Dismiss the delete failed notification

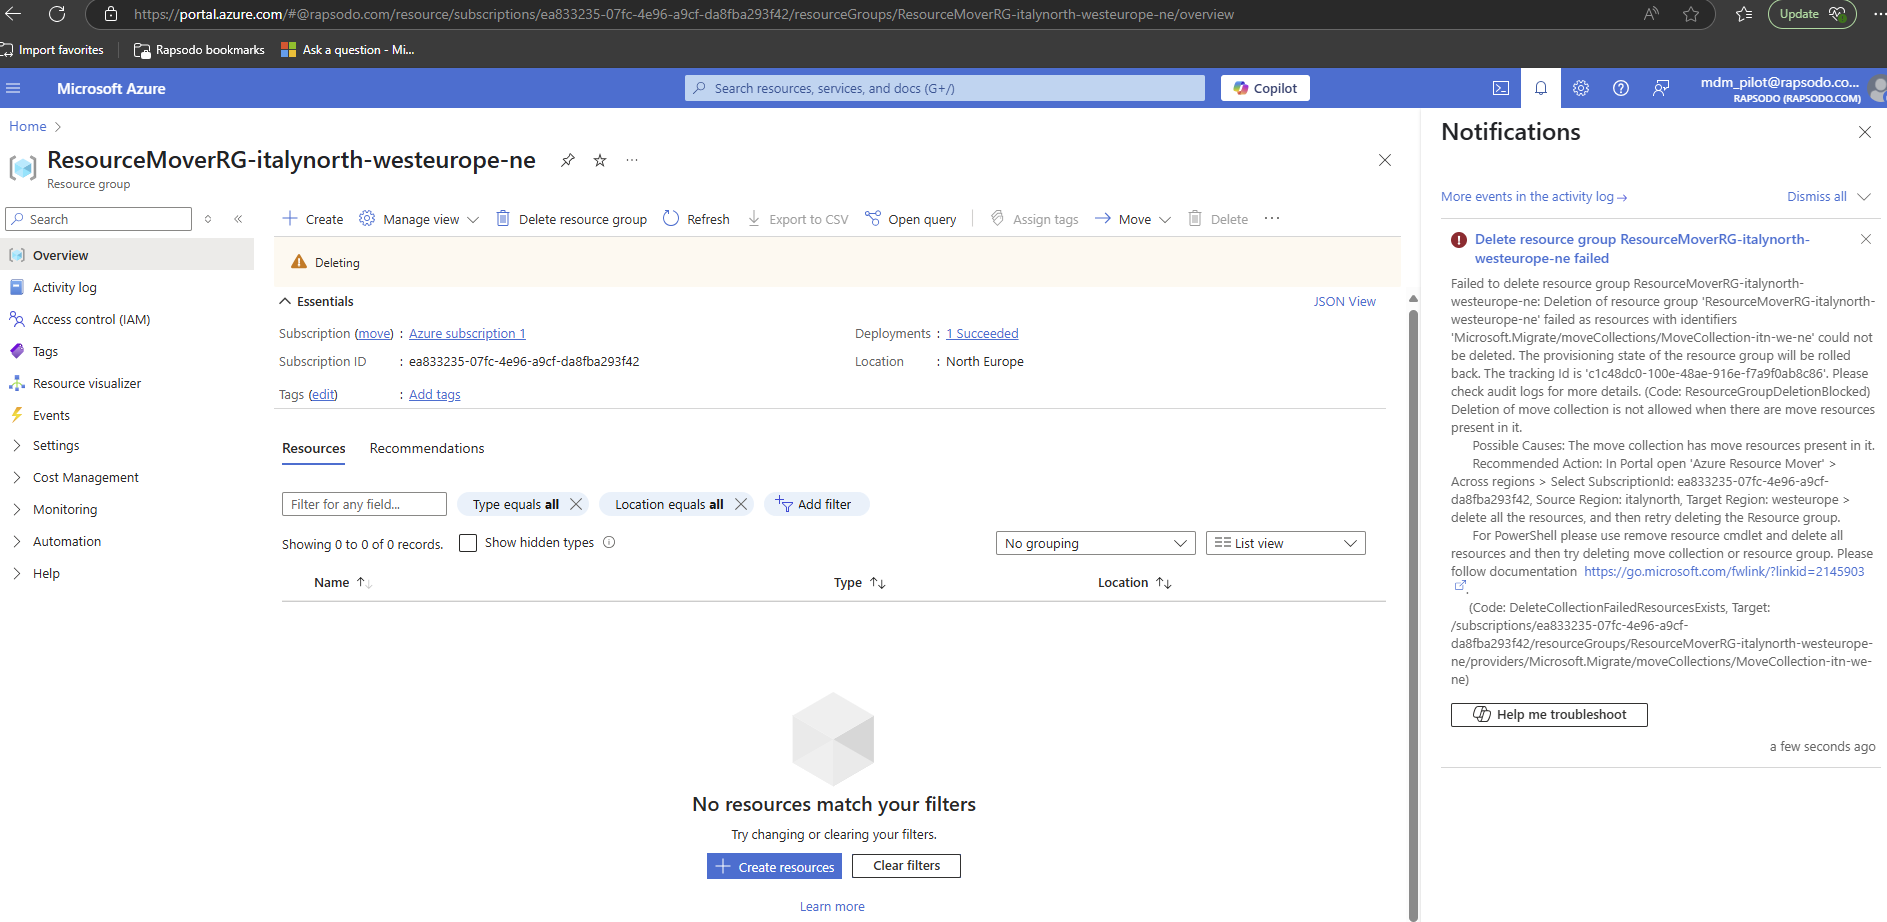pyautogui.click(x=1865, y=239)
